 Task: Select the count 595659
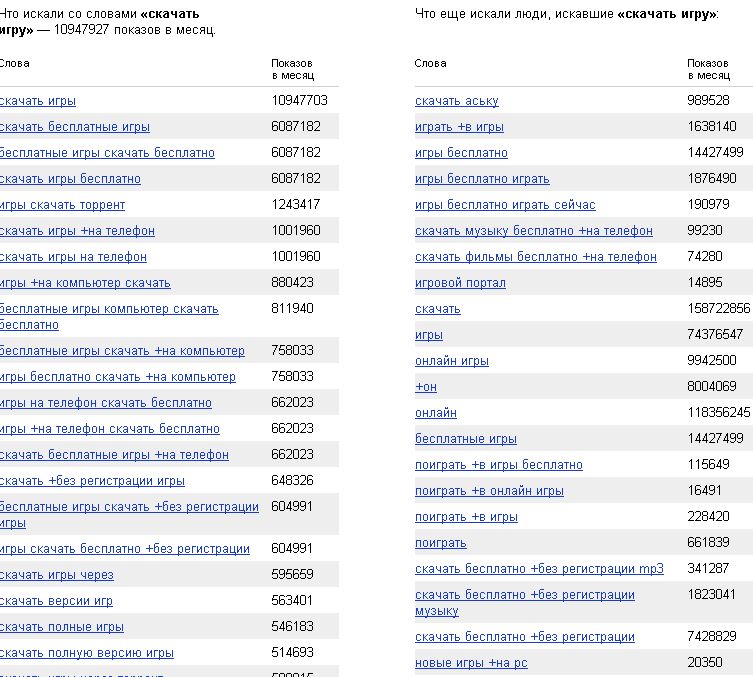click(292, 574)
